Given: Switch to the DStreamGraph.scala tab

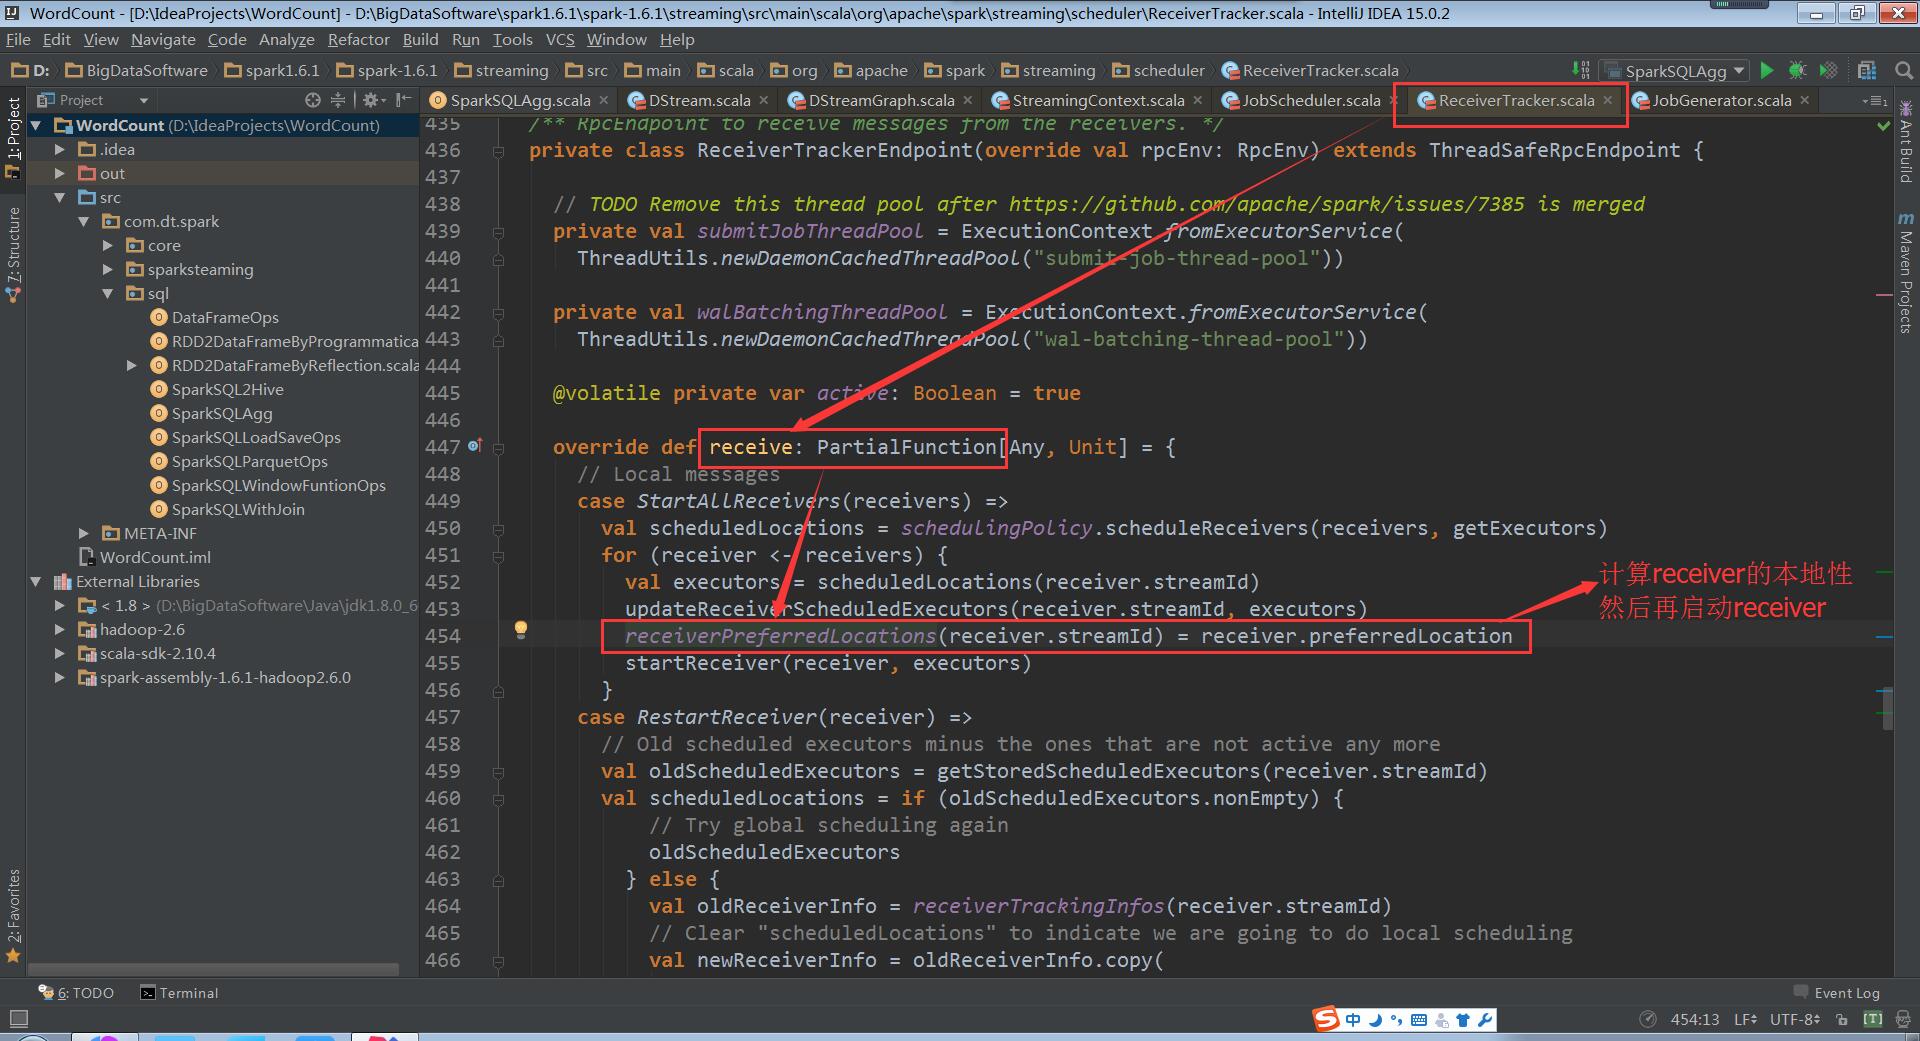Looking at the screenshot, I should tap(881, 100).
